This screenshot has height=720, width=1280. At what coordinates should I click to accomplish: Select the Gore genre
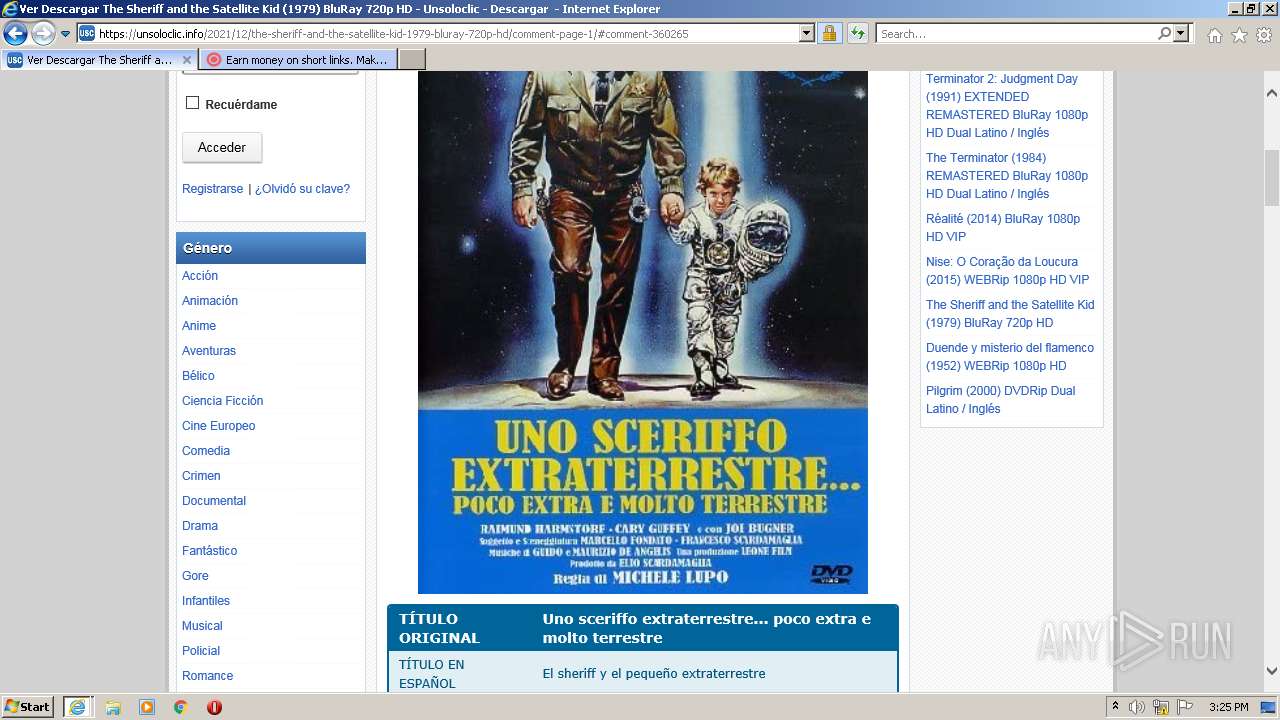tap(195, 576)
